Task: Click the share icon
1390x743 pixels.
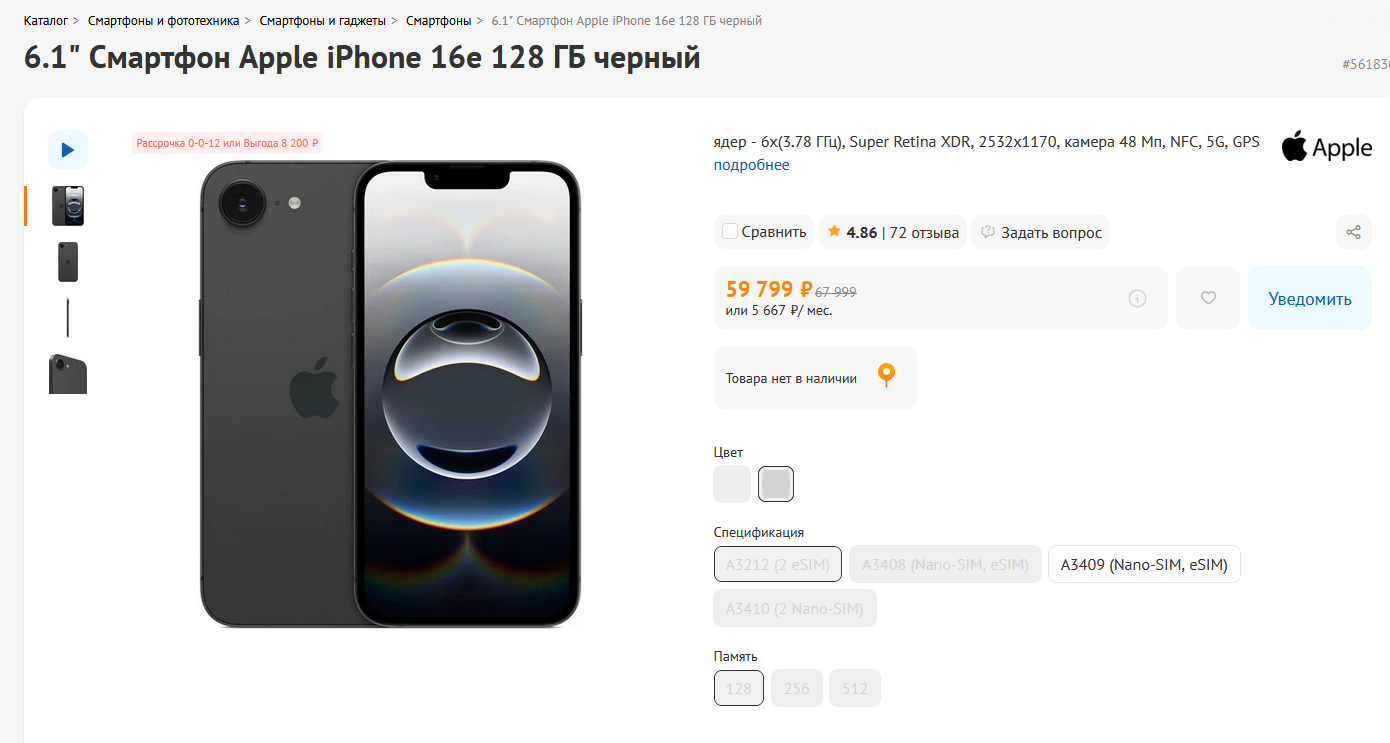Action: click(x=1353, y=232)
